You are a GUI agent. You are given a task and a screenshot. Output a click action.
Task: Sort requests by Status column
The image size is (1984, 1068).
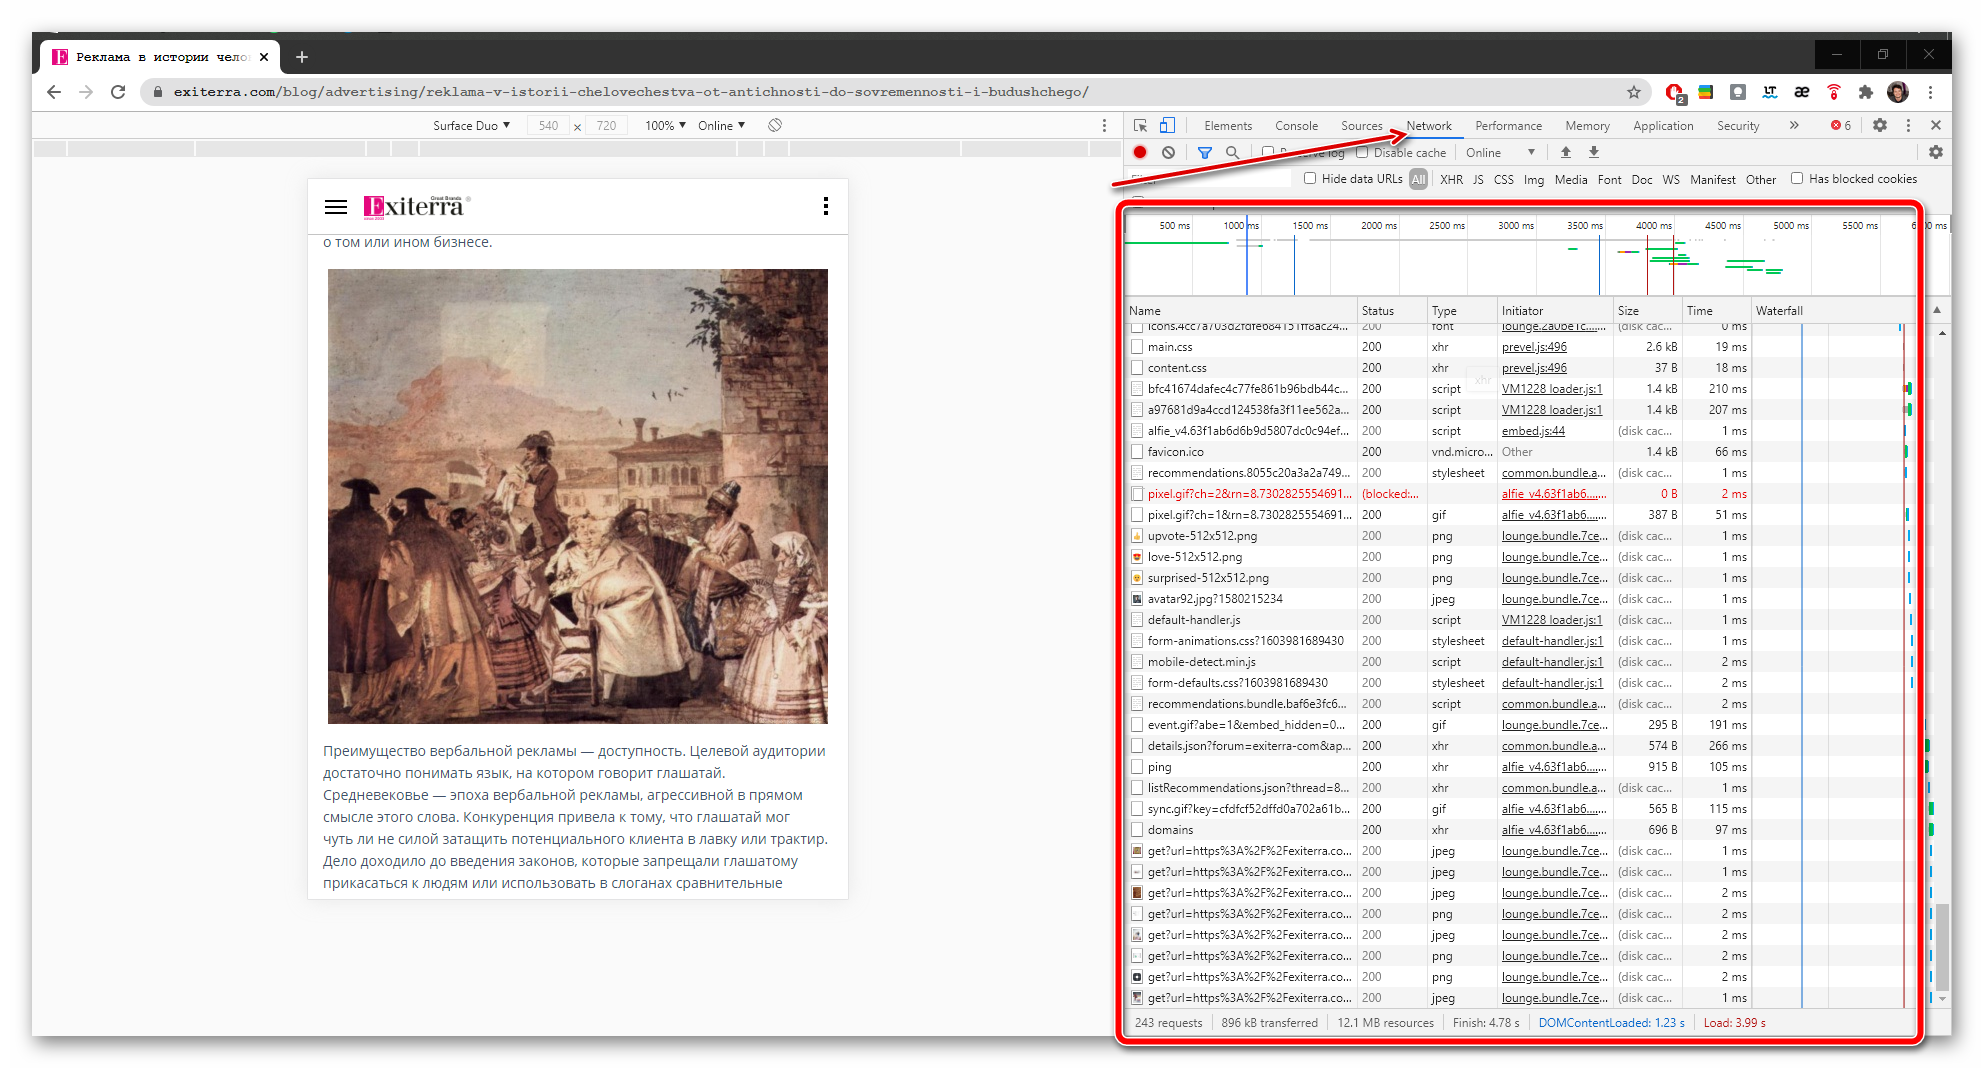1392,310
